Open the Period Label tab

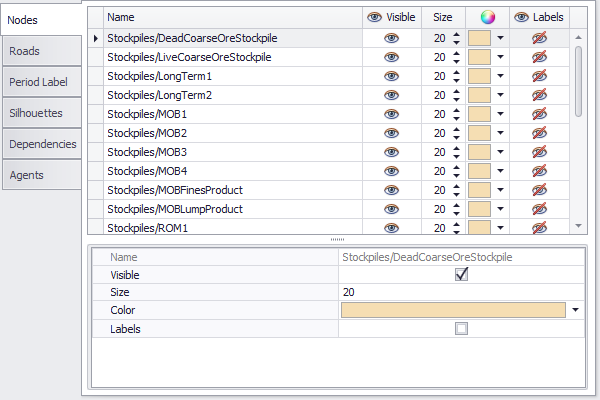click(x=42, y=82)
